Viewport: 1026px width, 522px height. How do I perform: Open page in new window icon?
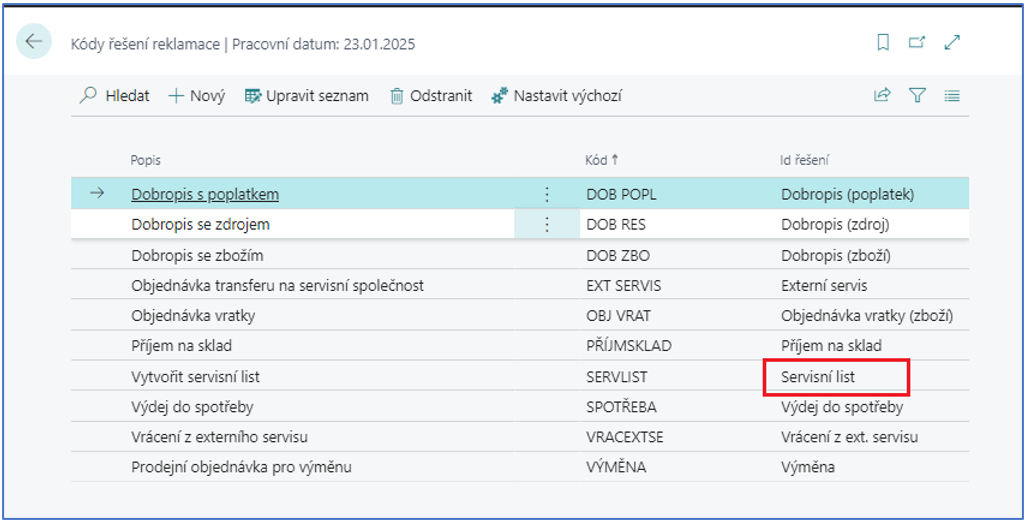[917, 43]
